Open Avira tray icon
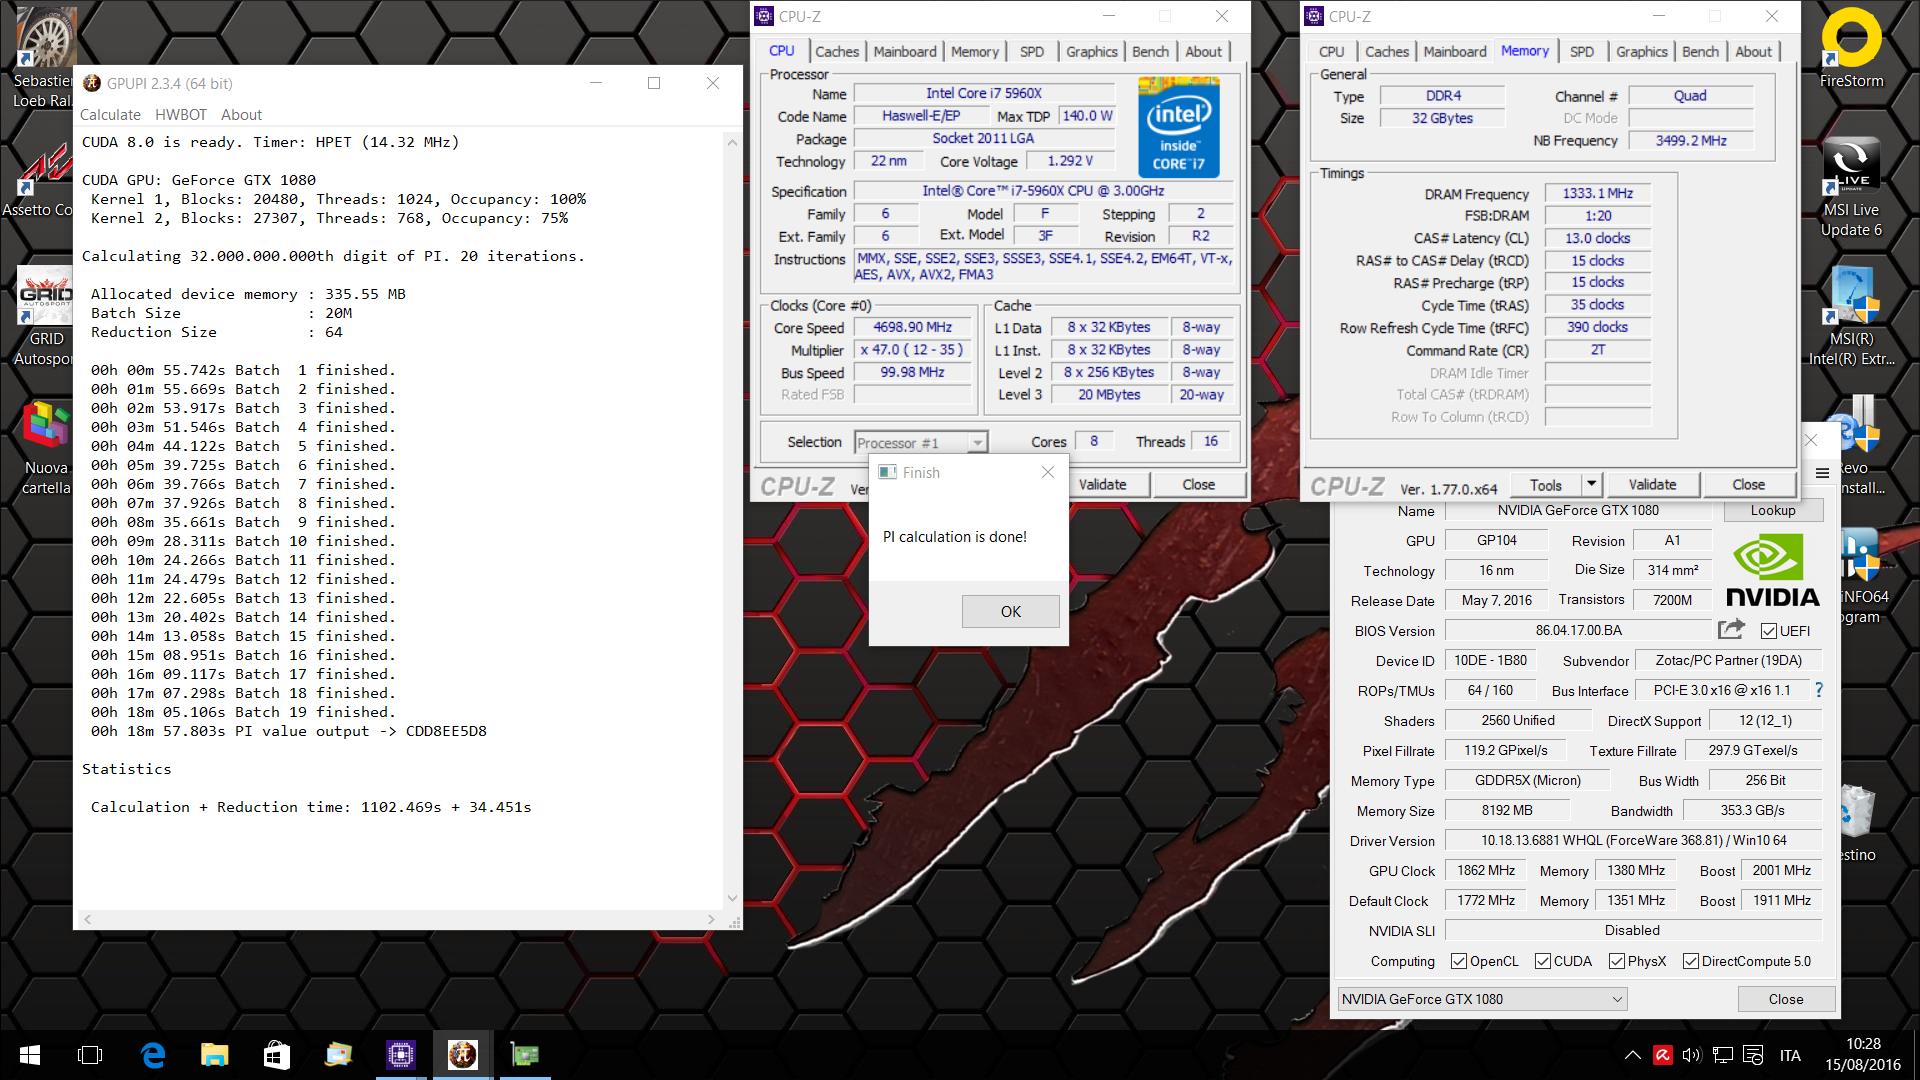1920x1080 pixels. click(1662, 1055)
